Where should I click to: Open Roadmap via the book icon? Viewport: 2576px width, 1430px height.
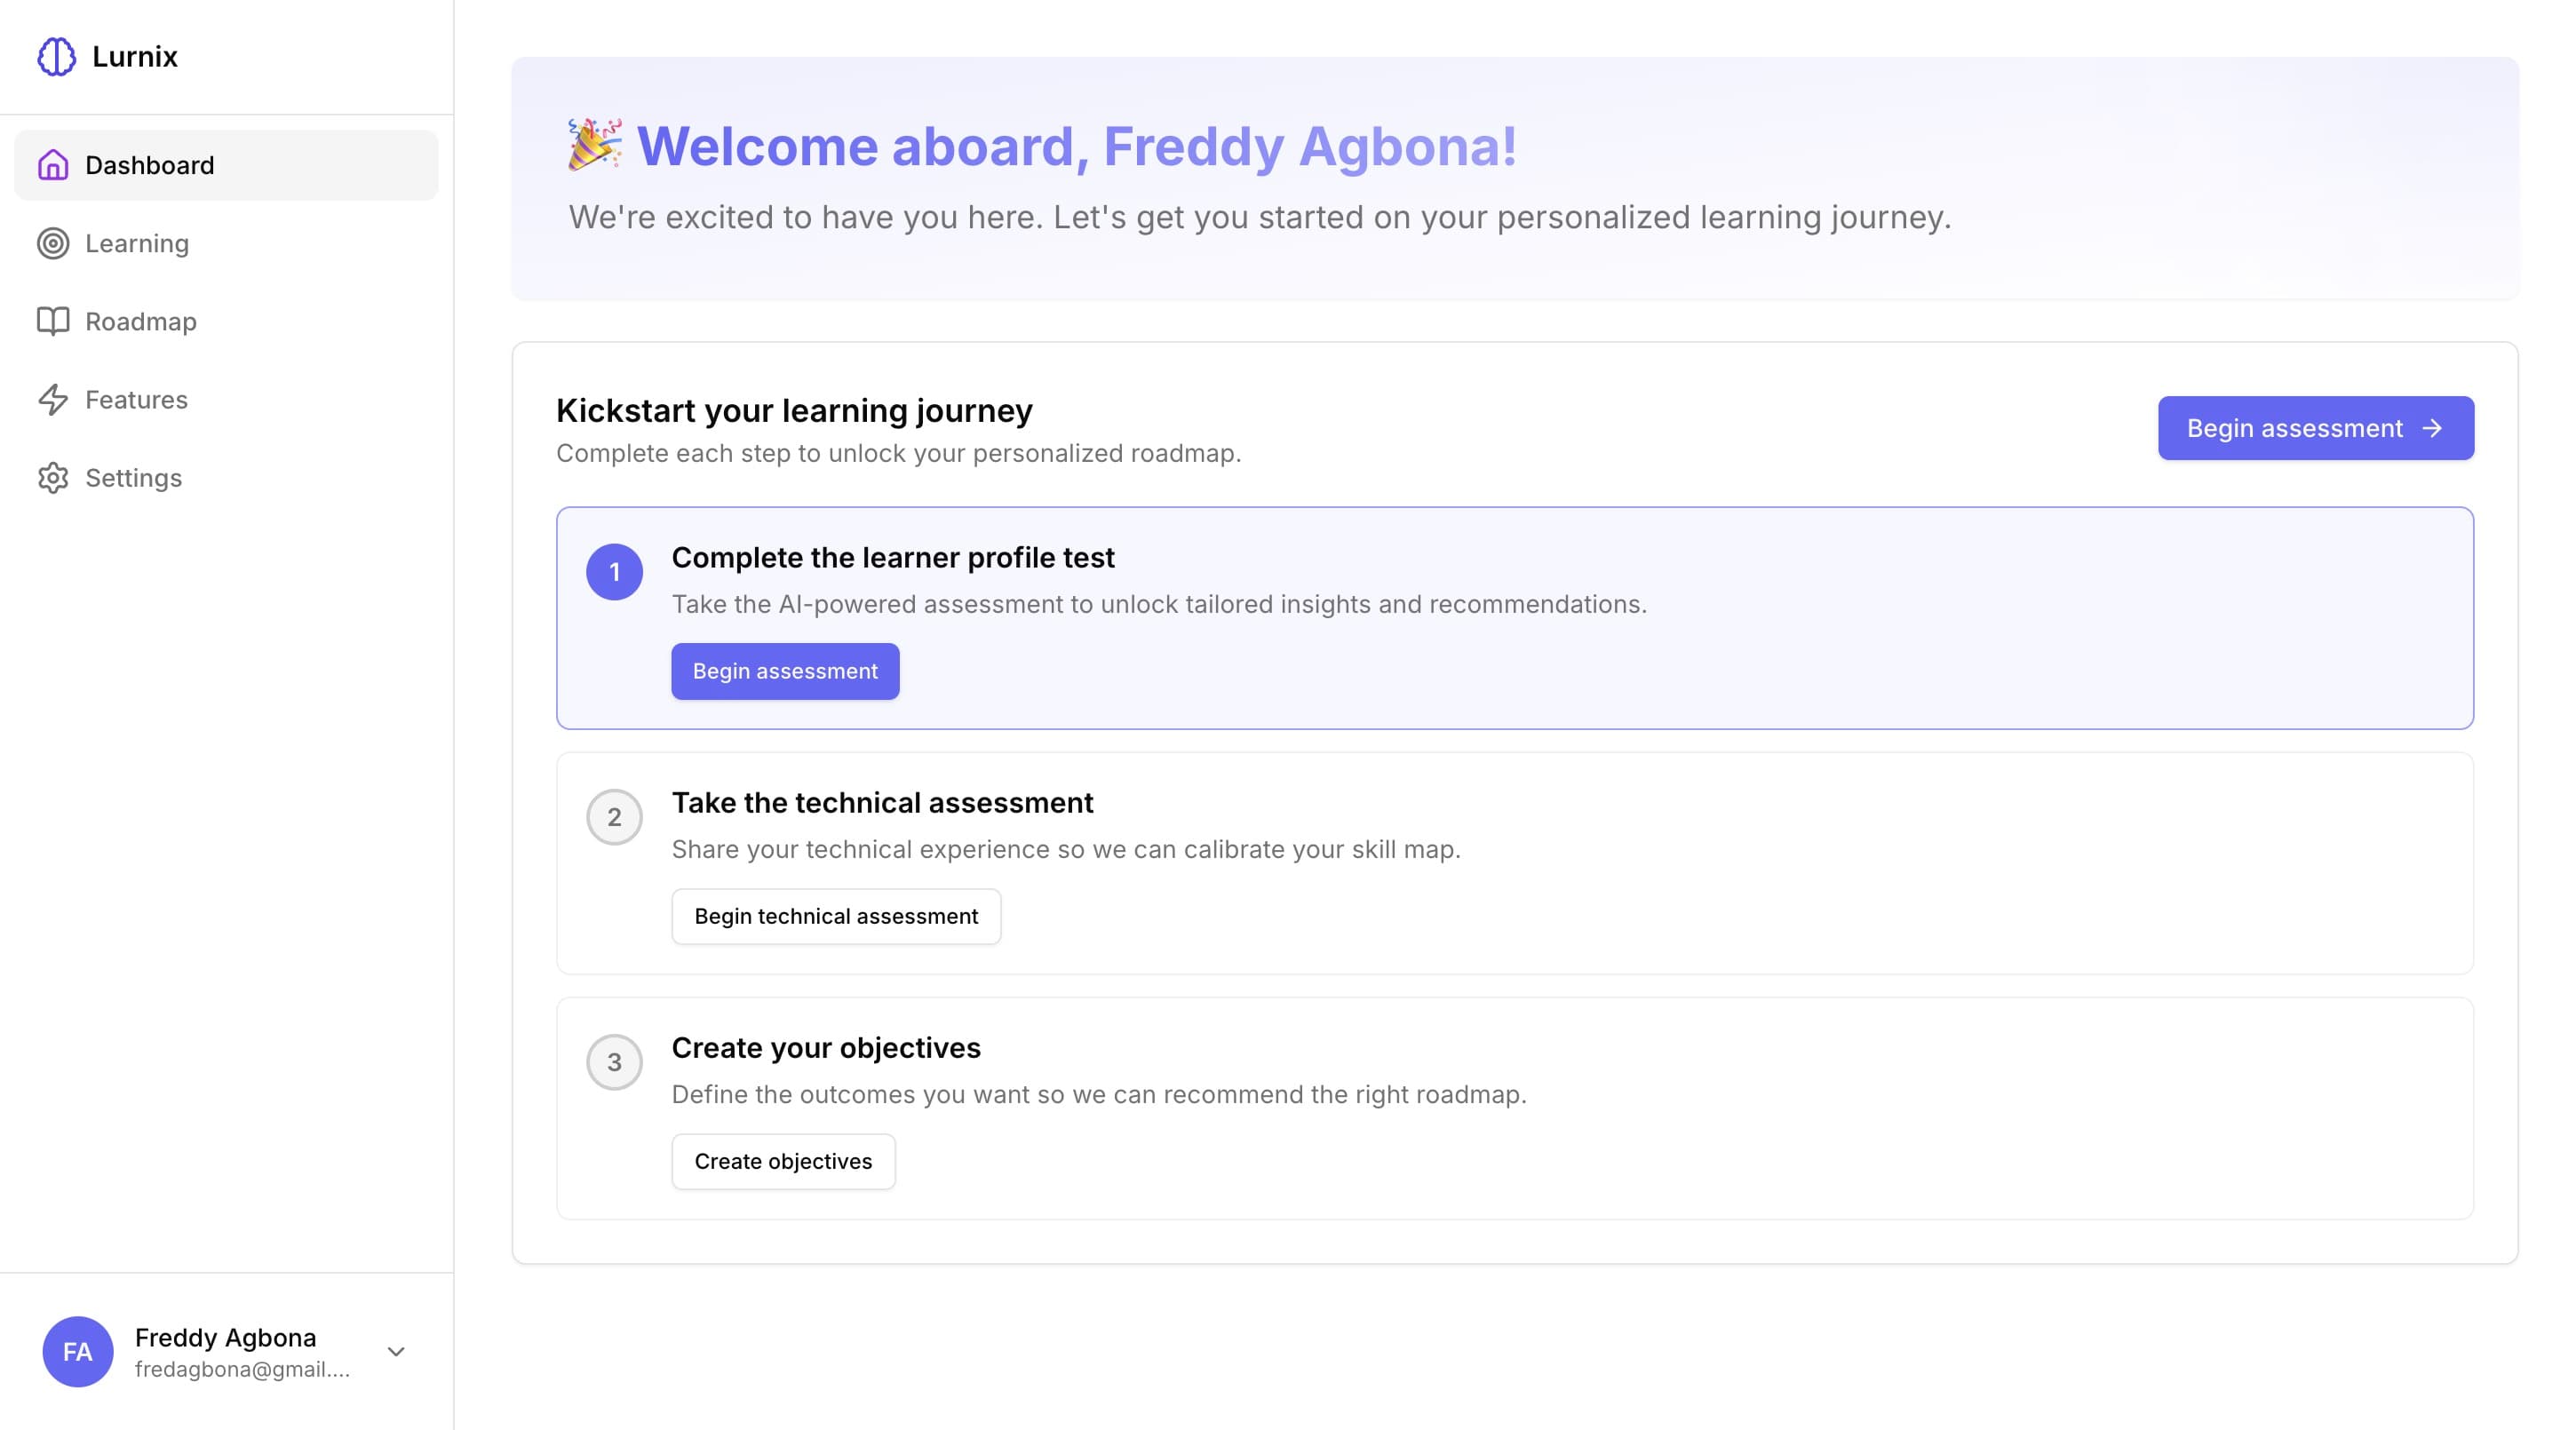(54, 321)
